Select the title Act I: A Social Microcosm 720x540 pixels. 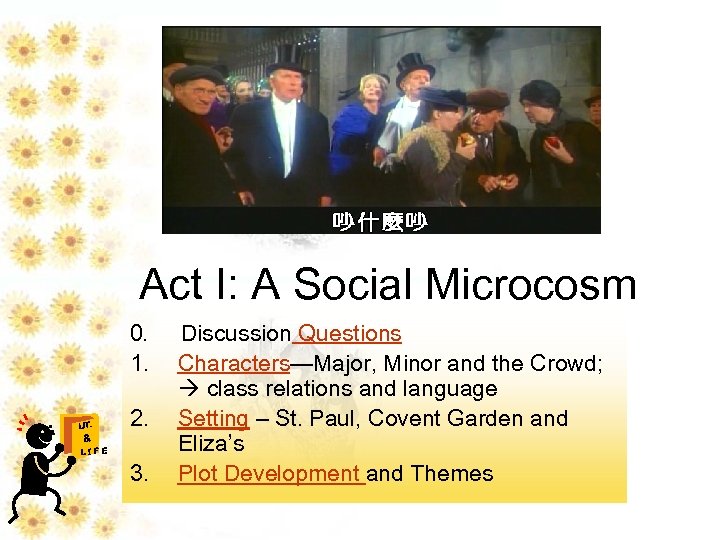point(388,284)
